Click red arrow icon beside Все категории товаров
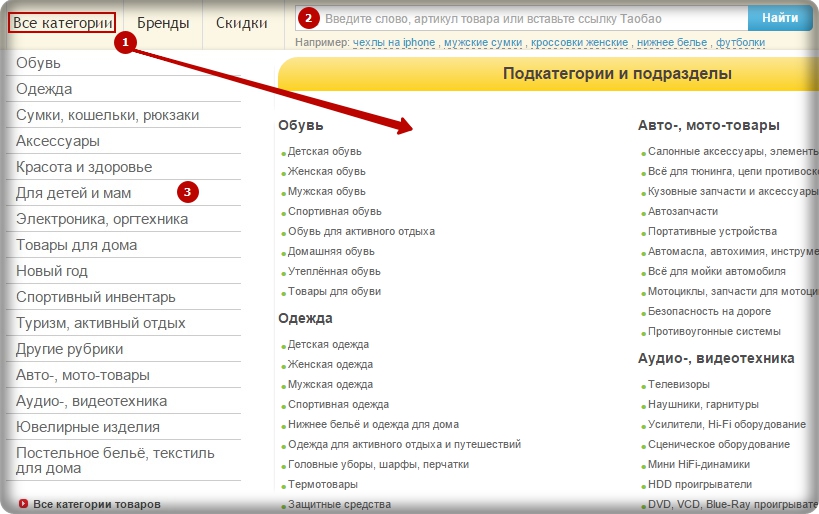Image resolution: width=819 pixels, height=514 pixels. click(23, 504)
